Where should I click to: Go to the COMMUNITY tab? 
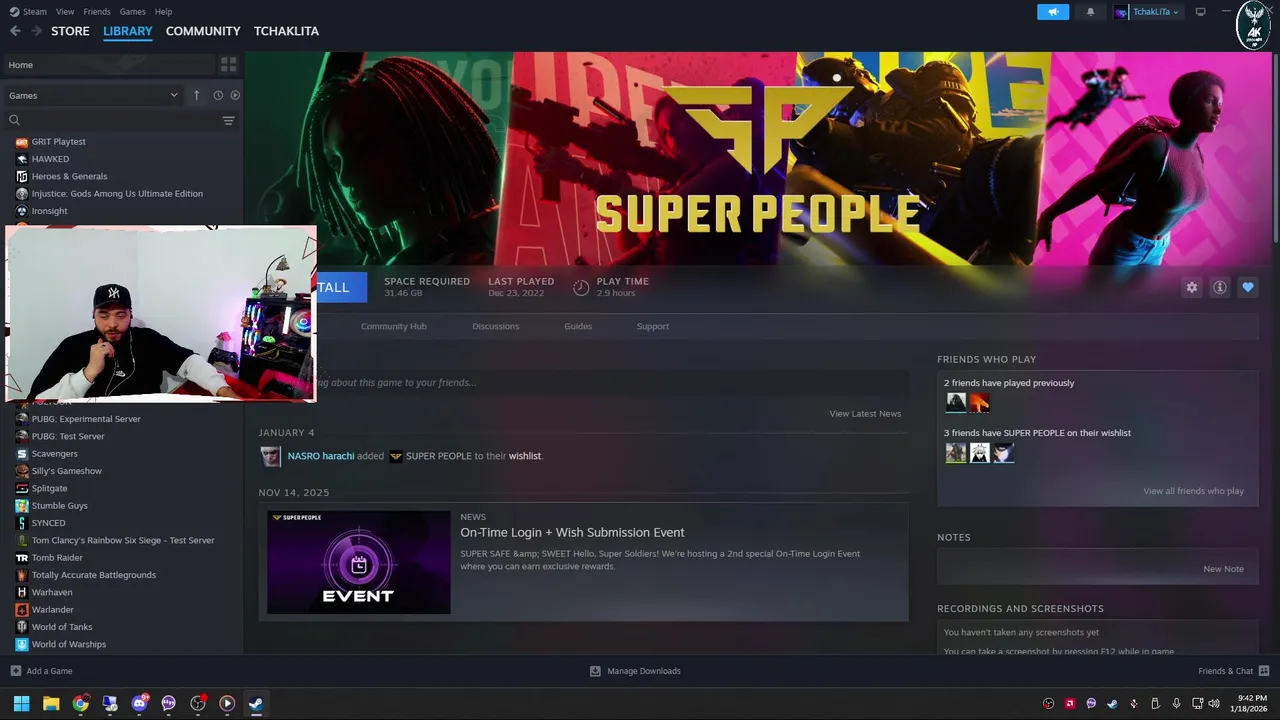click(203, 31)
